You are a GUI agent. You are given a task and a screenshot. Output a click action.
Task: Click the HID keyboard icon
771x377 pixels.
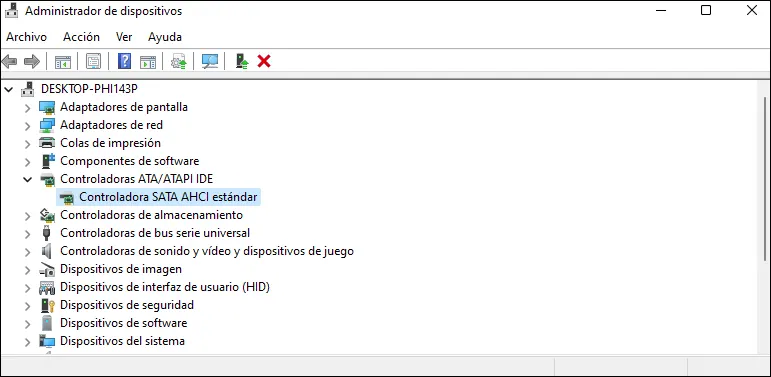tap(47, 287)
